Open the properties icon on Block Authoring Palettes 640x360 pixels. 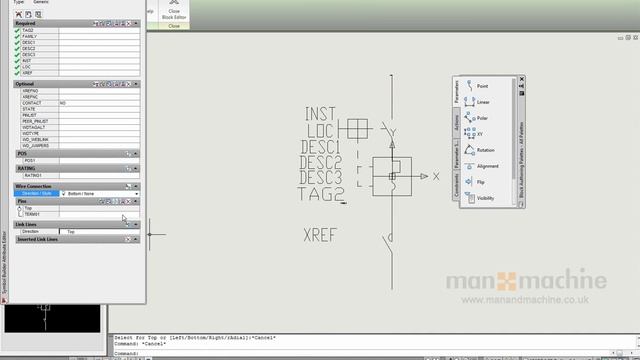click(522, 93)
